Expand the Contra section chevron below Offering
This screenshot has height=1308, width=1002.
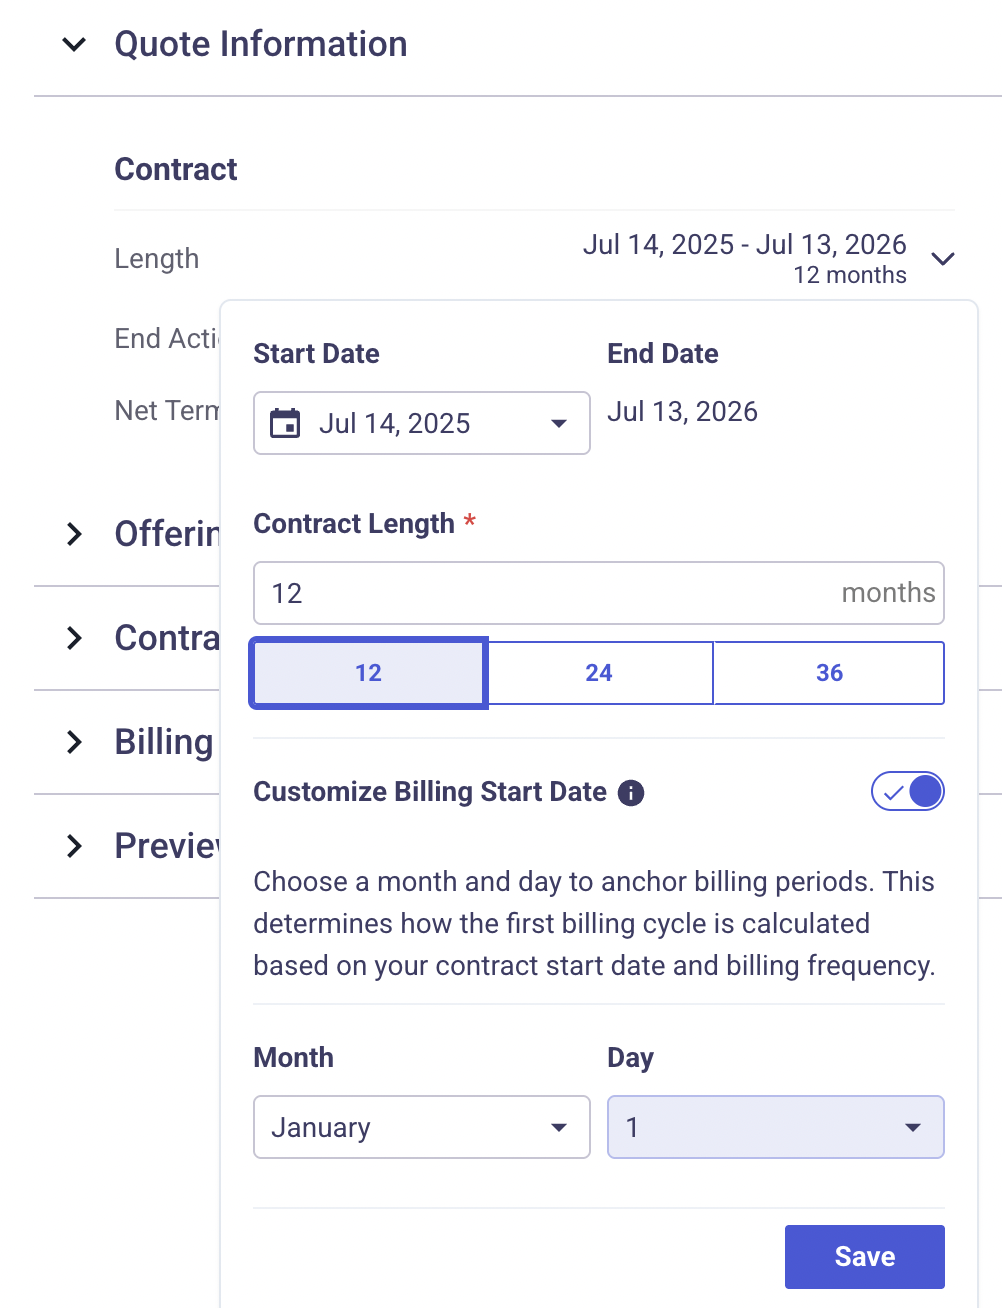(x=74, y=638)
